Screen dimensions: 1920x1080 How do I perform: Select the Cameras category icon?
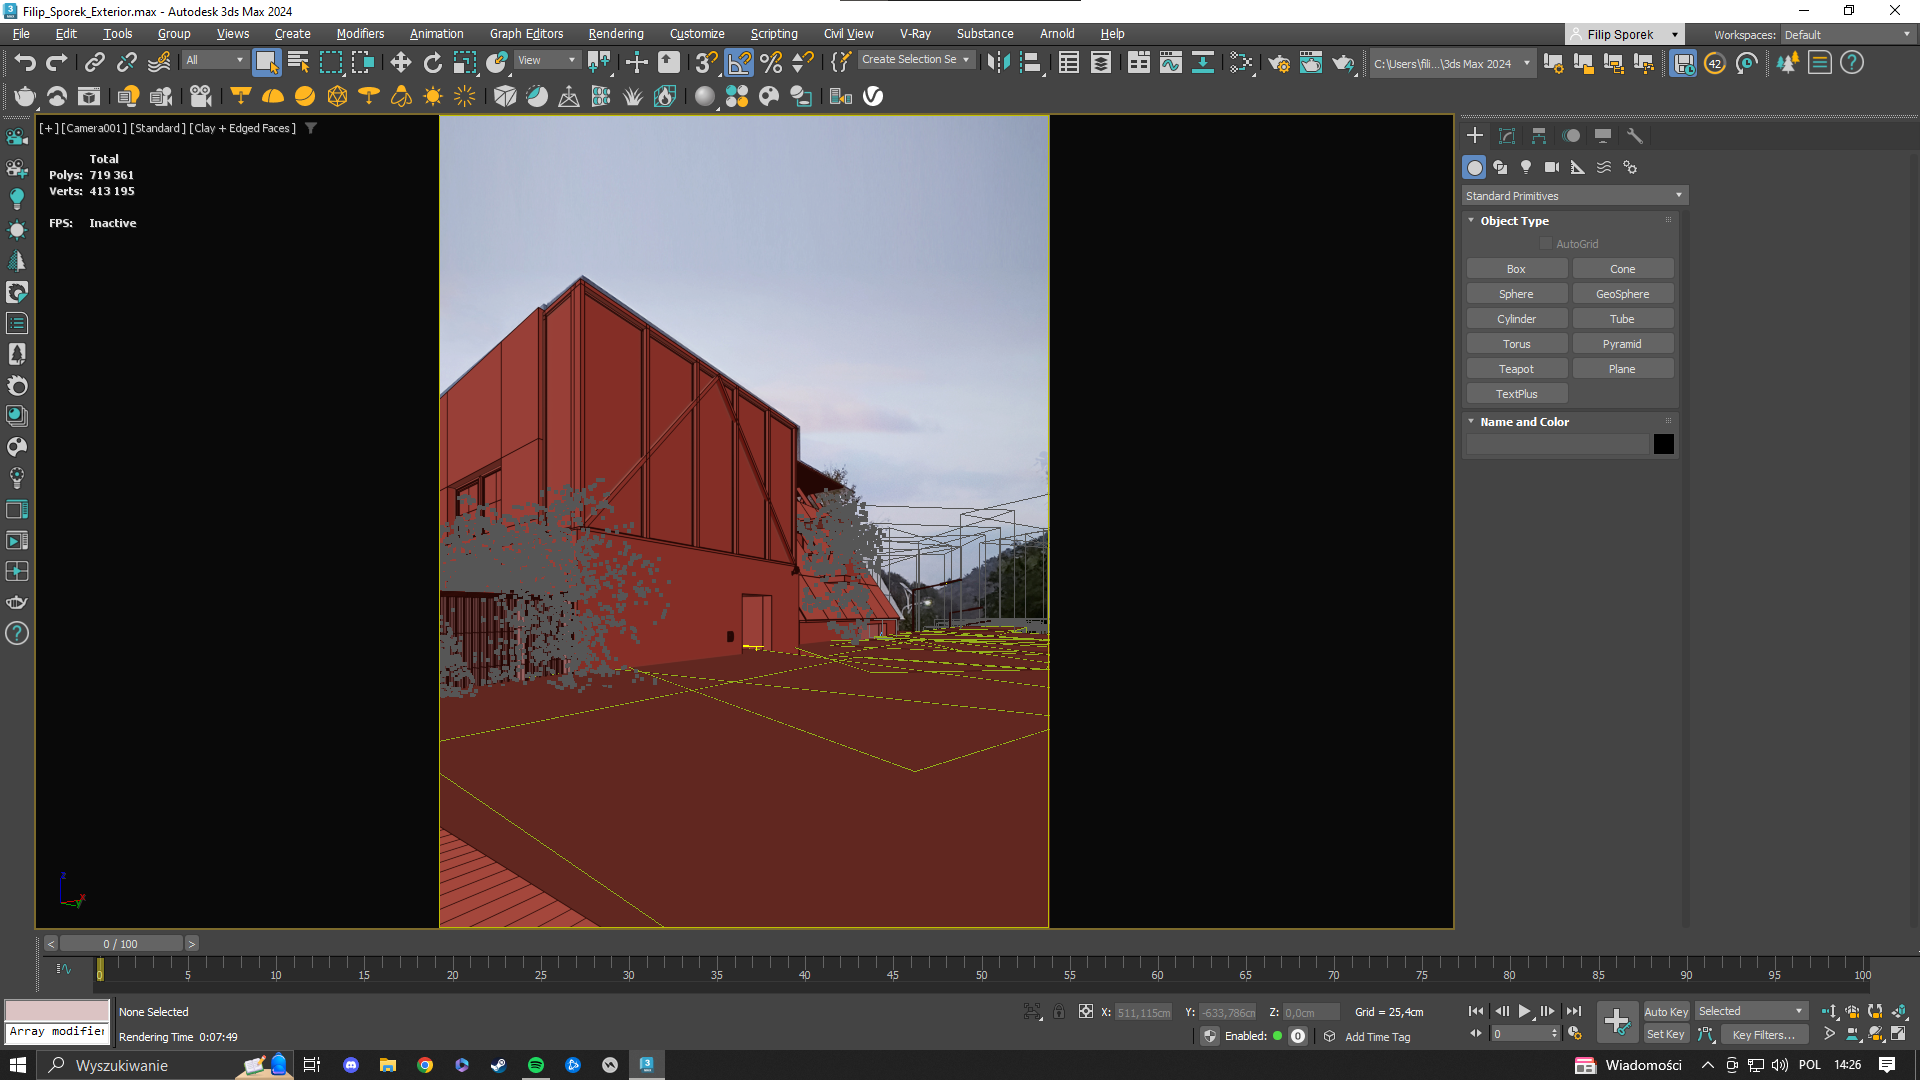click(1551, 167)
